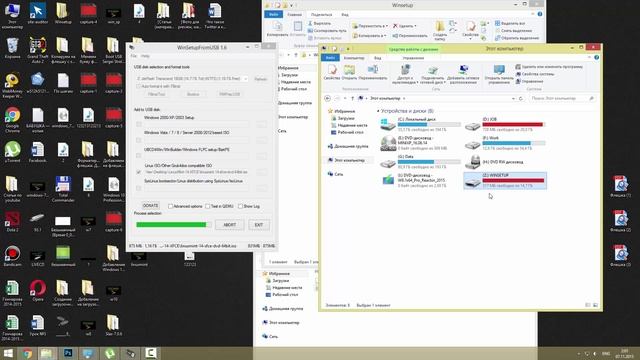Toggle the Test in QEMU checkbox
640x360 pixels.
(x=207, y=206)
